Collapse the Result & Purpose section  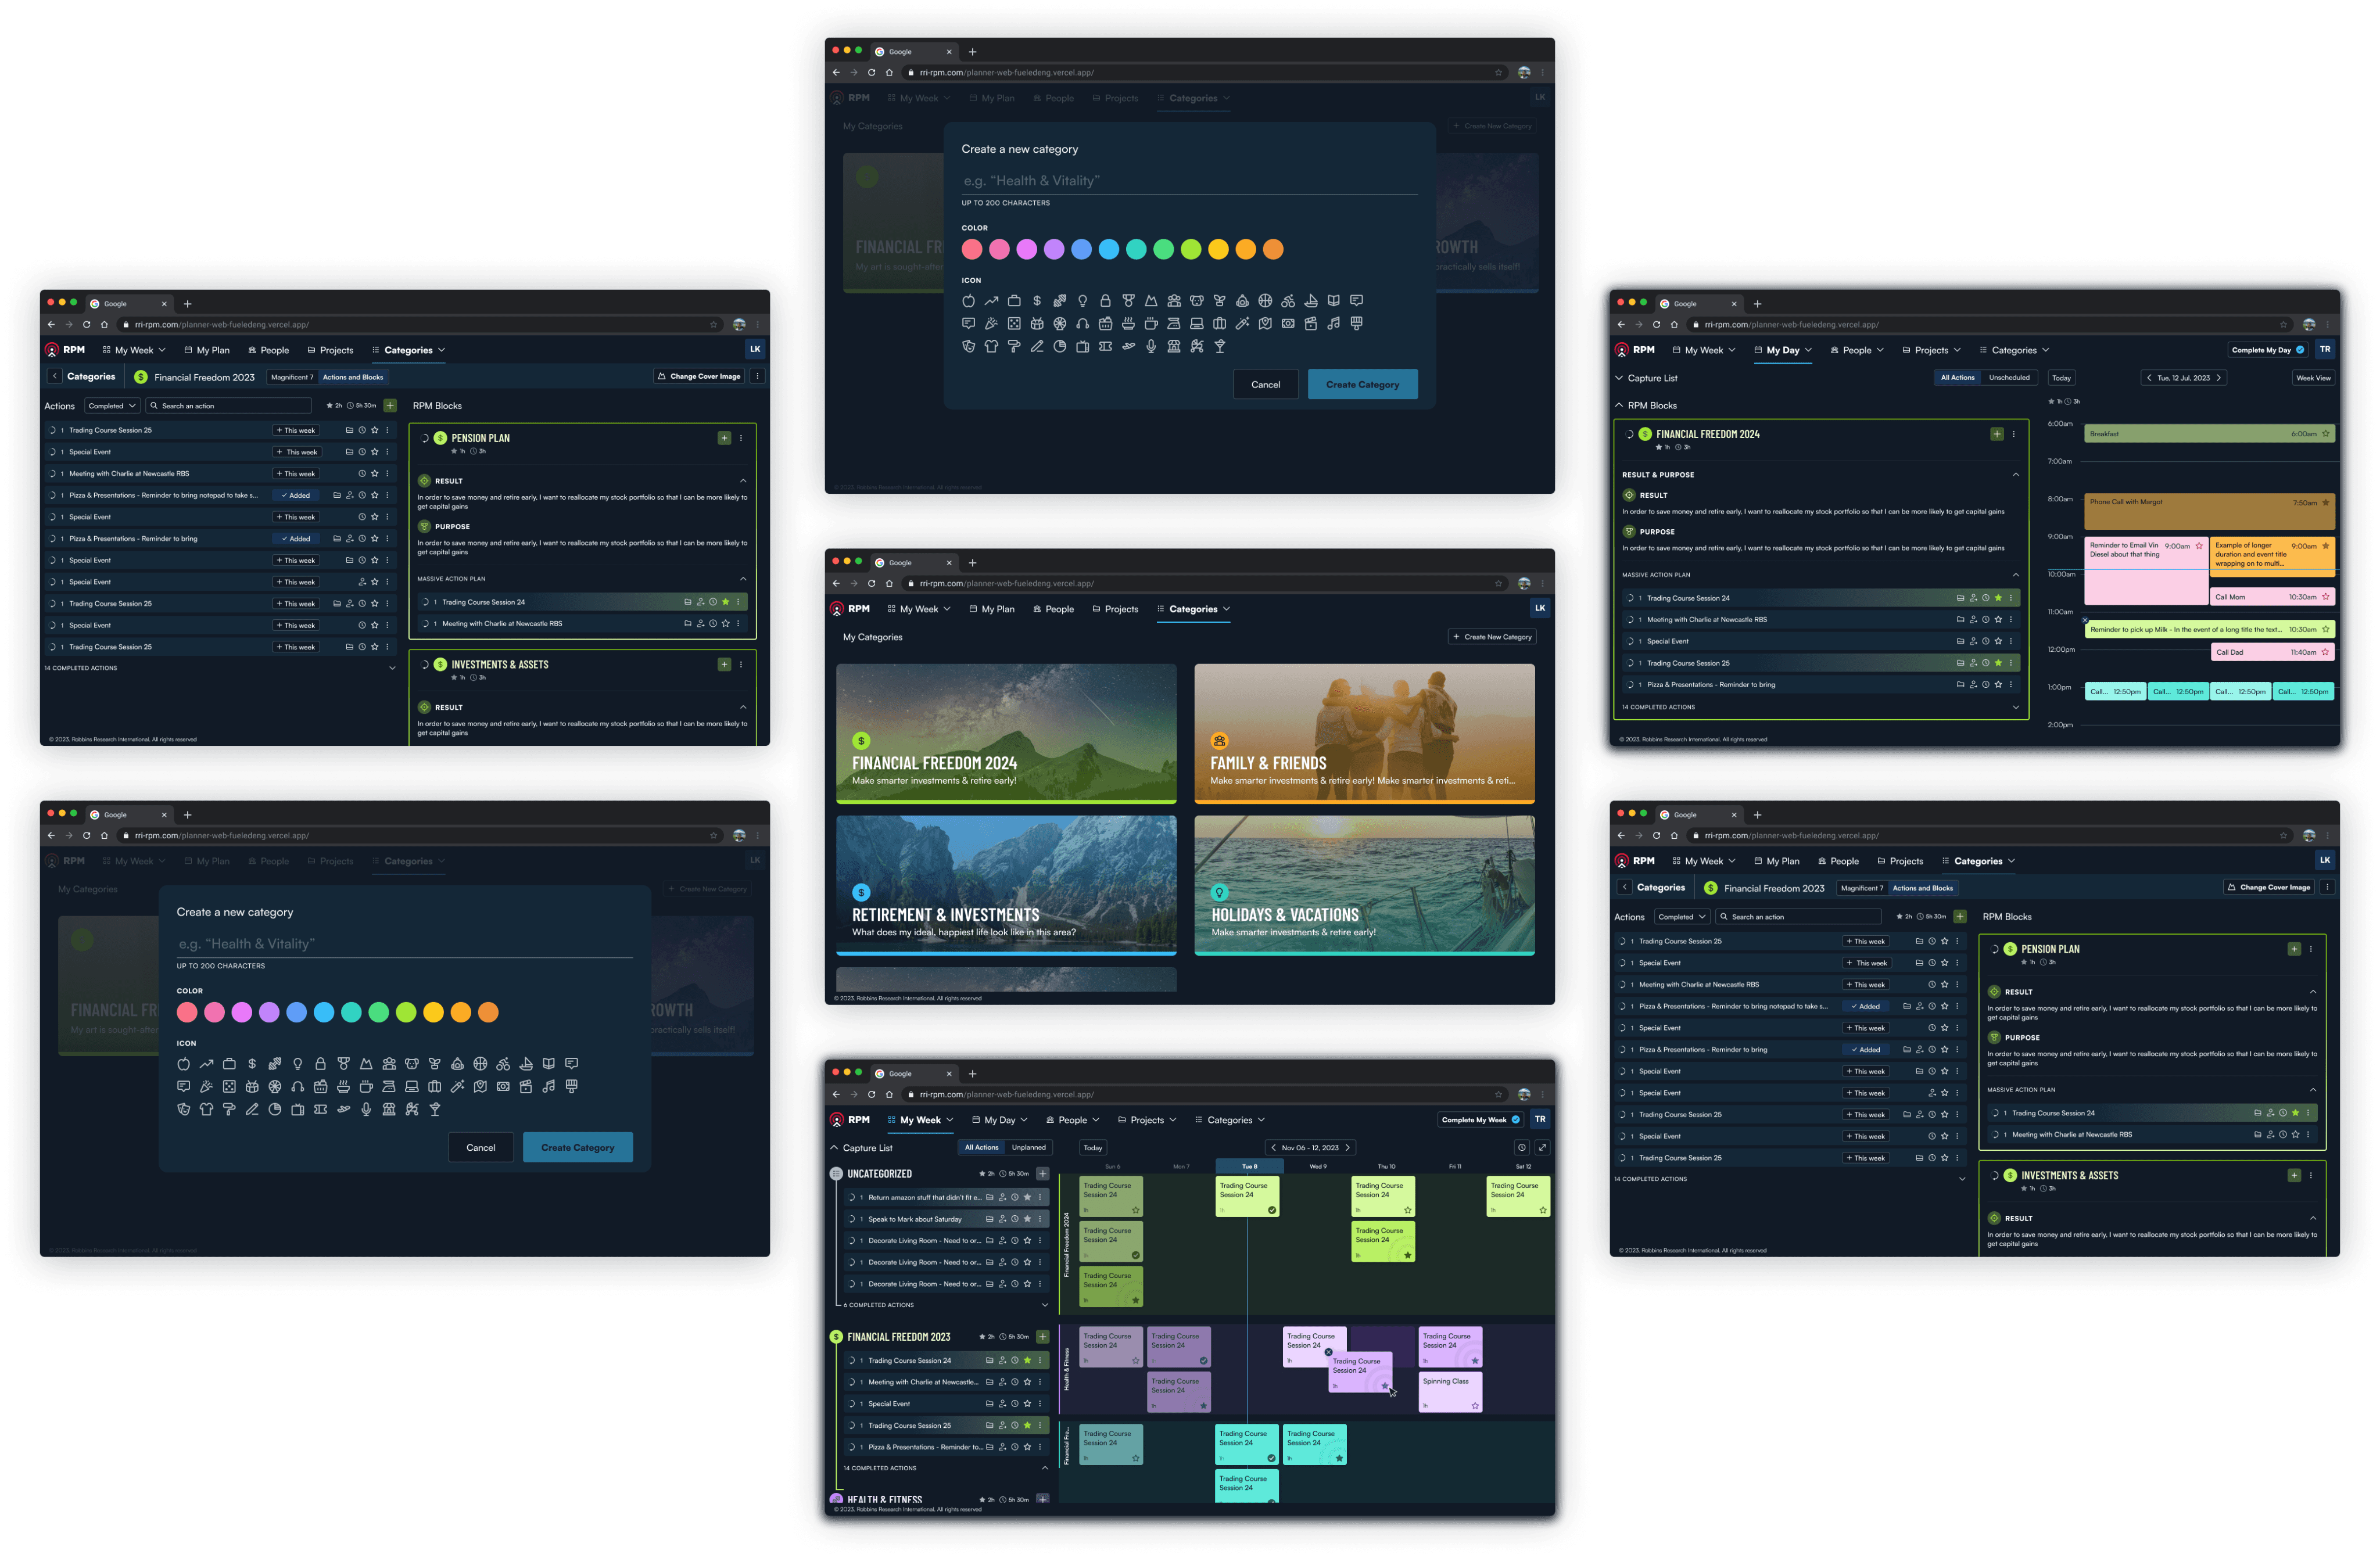coord(2015,475)
